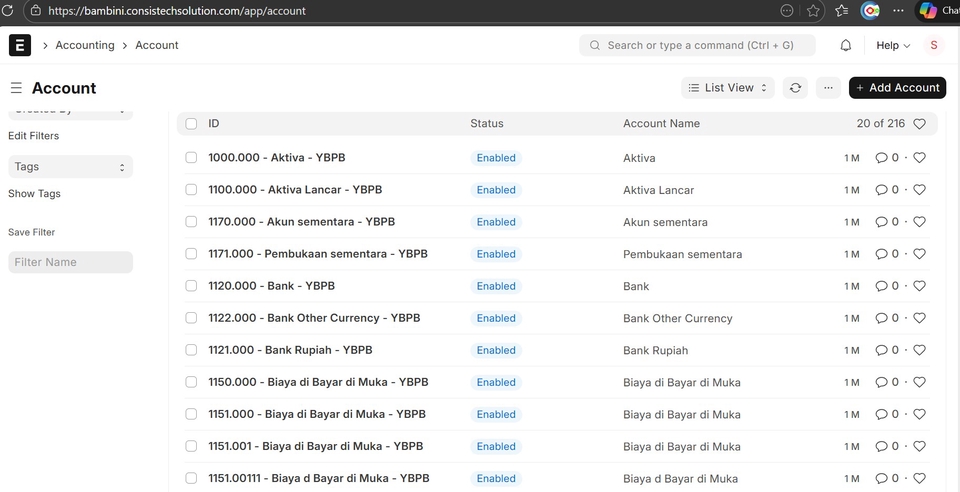960x492 pixels.
Task: Toggle the sidebar hamburger icon
Action: (x=17, y=88)
